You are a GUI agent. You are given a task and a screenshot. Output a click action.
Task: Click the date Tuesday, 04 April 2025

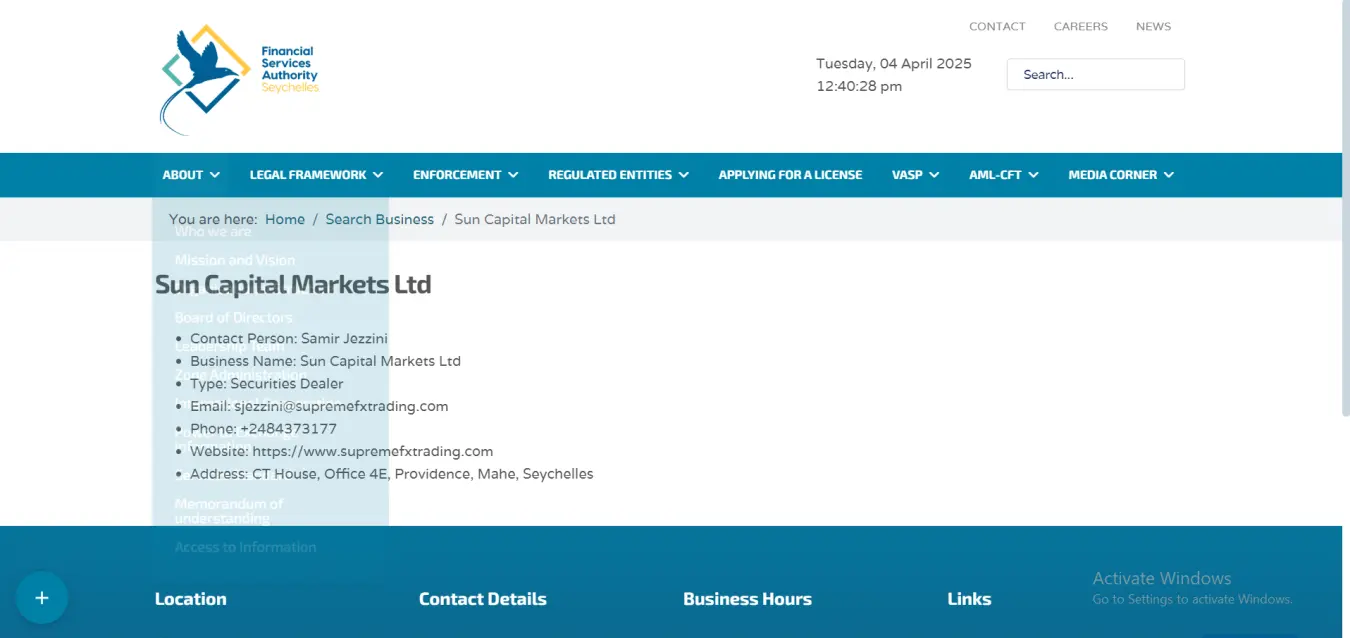pos(894,63)
